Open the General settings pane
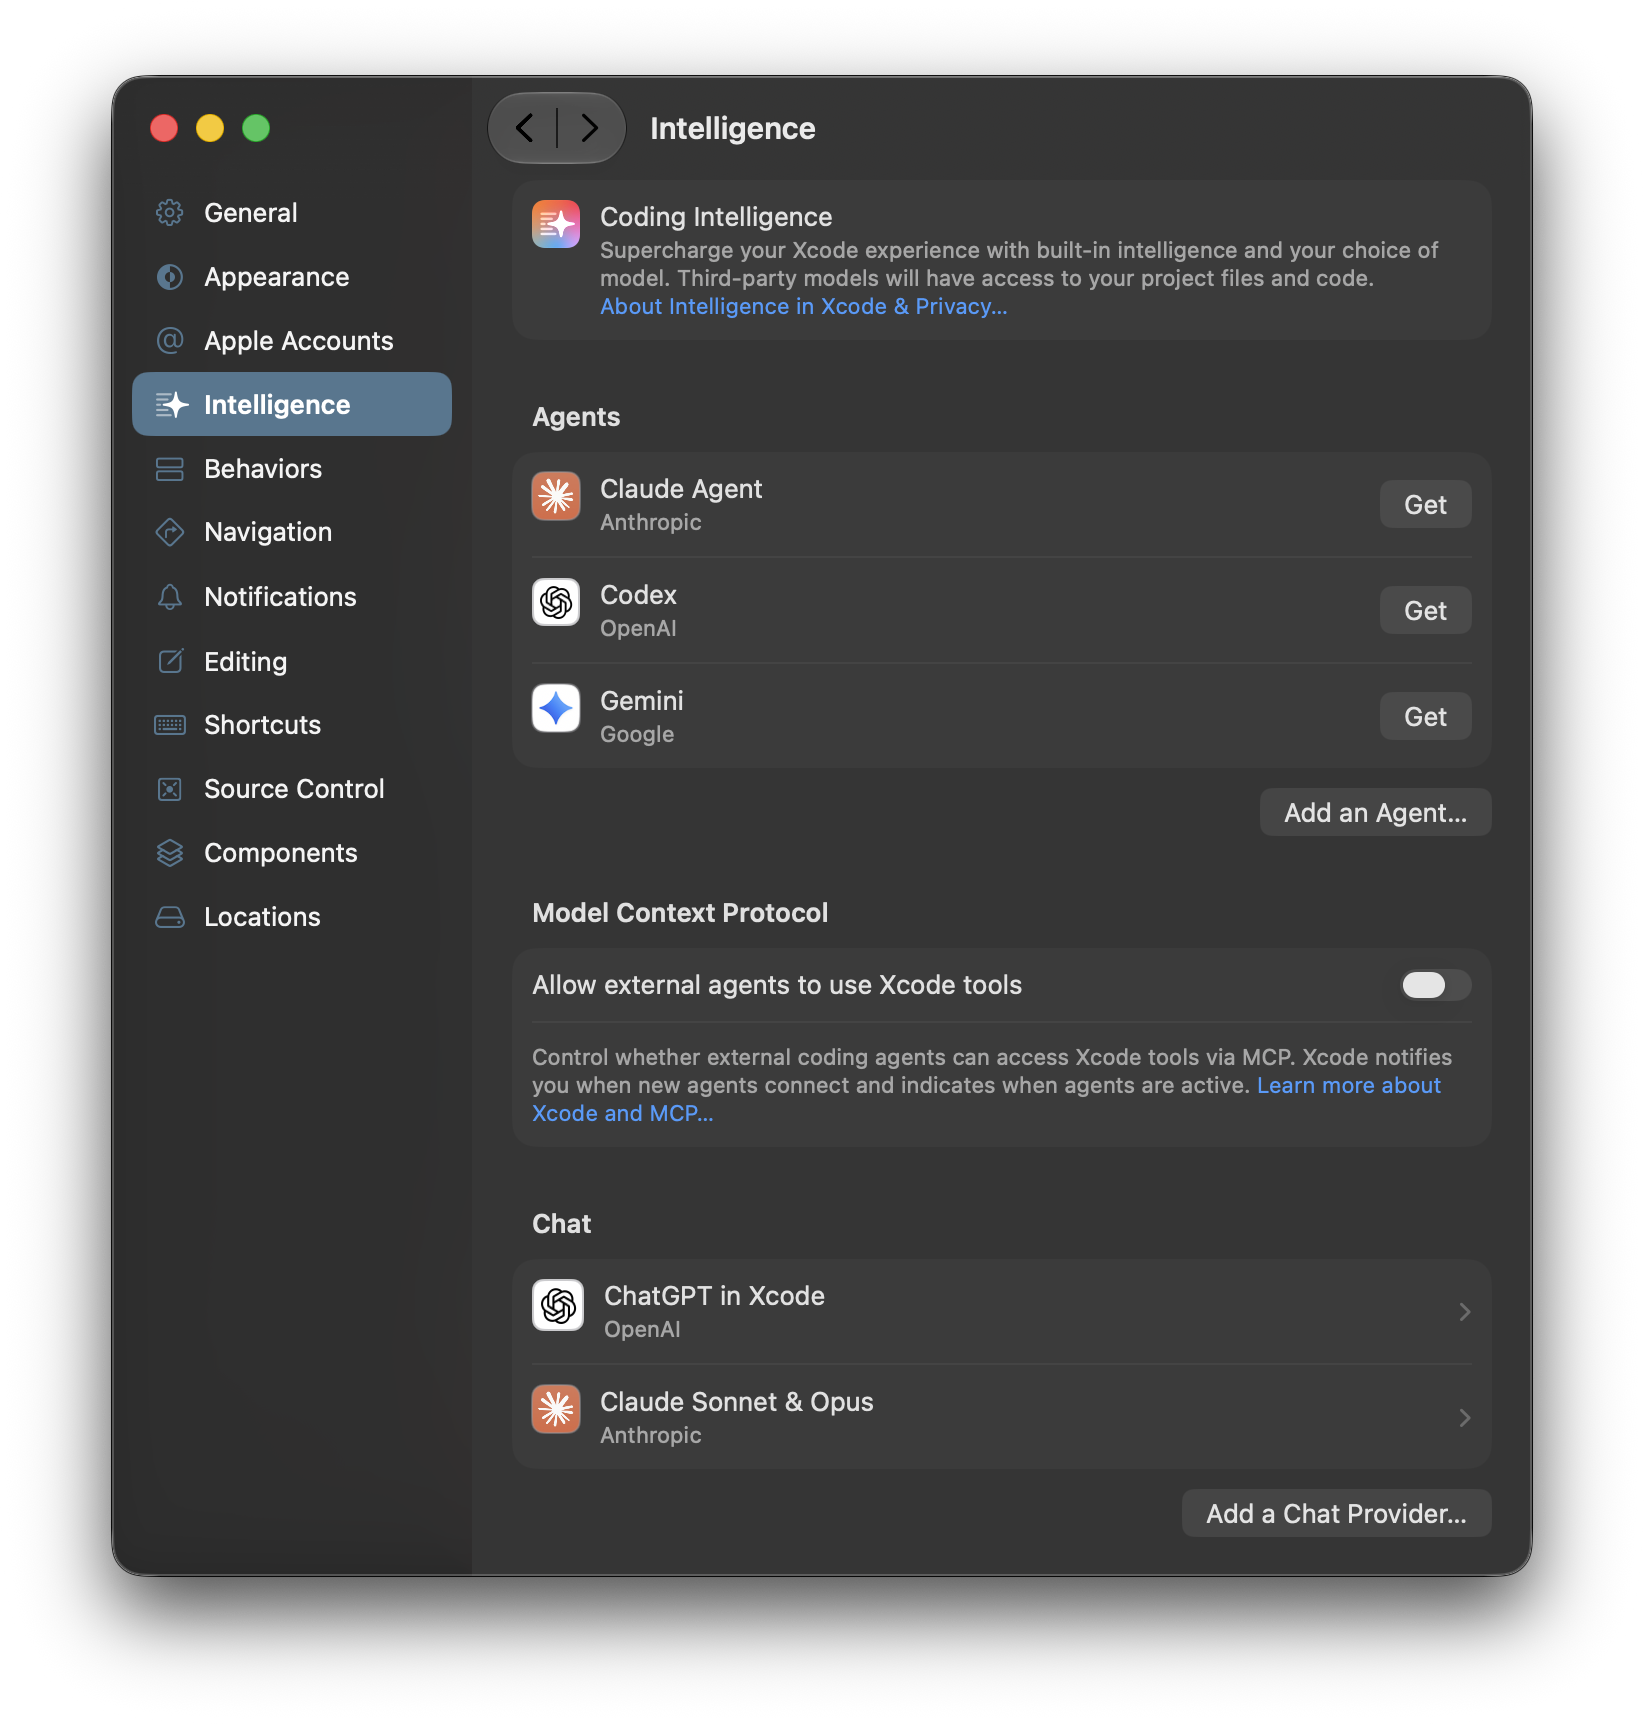 pos(292,213)
